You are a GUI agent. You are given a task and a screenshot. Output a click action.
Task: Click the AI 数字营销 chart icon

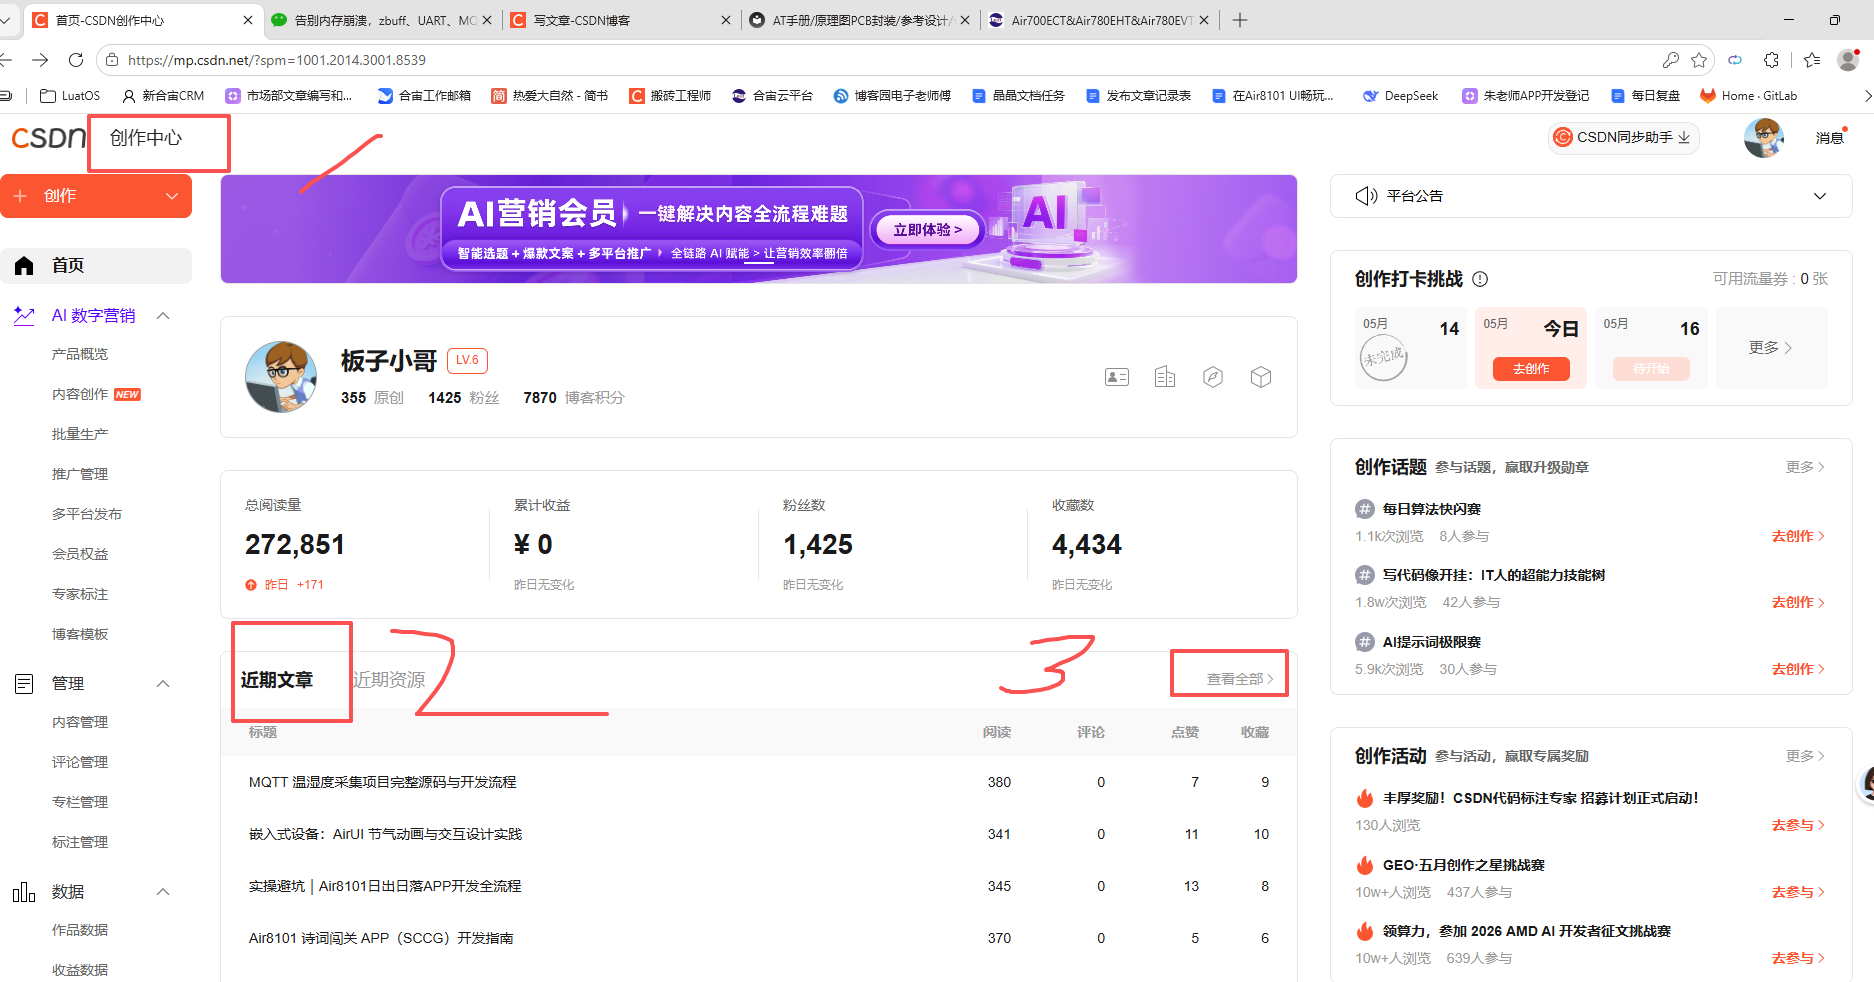(x=24, y=316)
